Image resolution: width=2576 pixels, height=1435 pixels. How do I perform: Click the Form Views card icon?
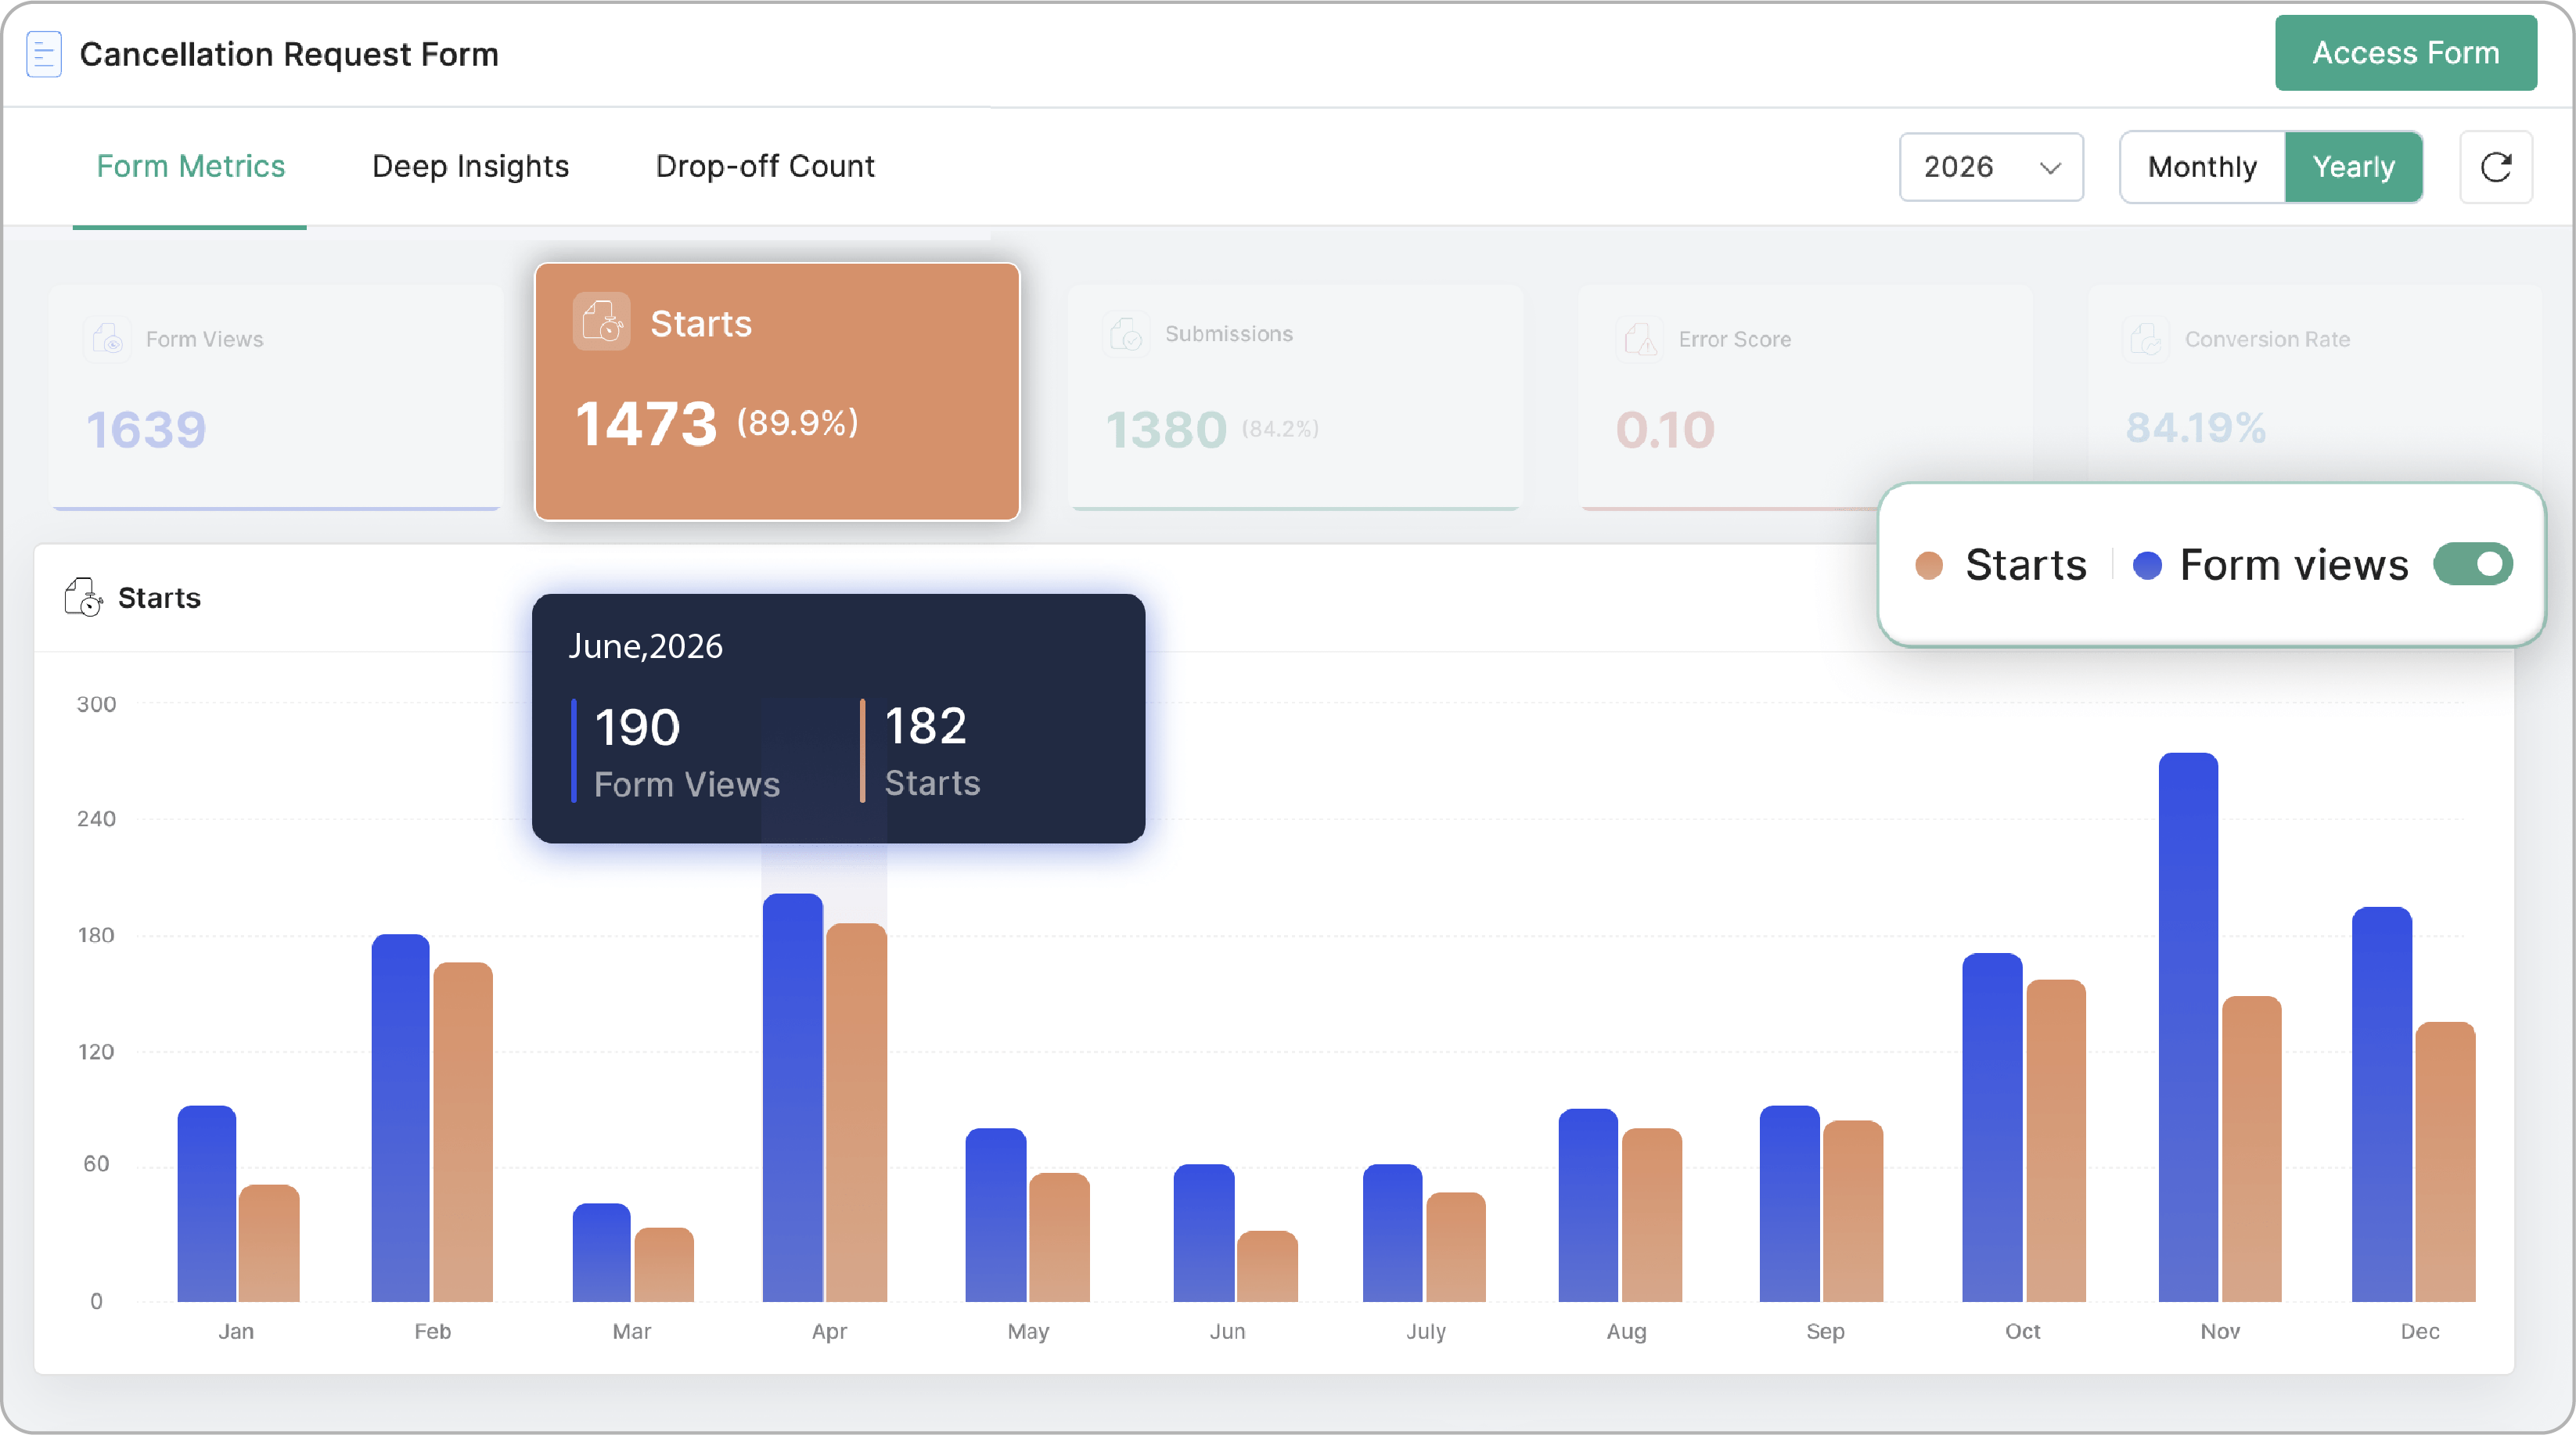pos(107,340)
